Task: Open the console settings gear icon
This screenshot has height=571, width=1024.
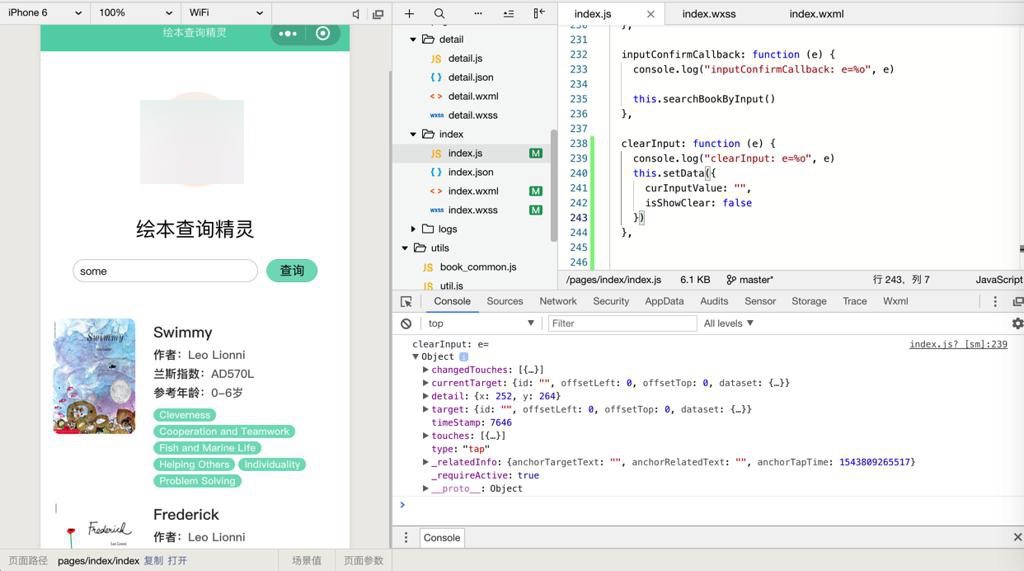Action: (1017, 323)
